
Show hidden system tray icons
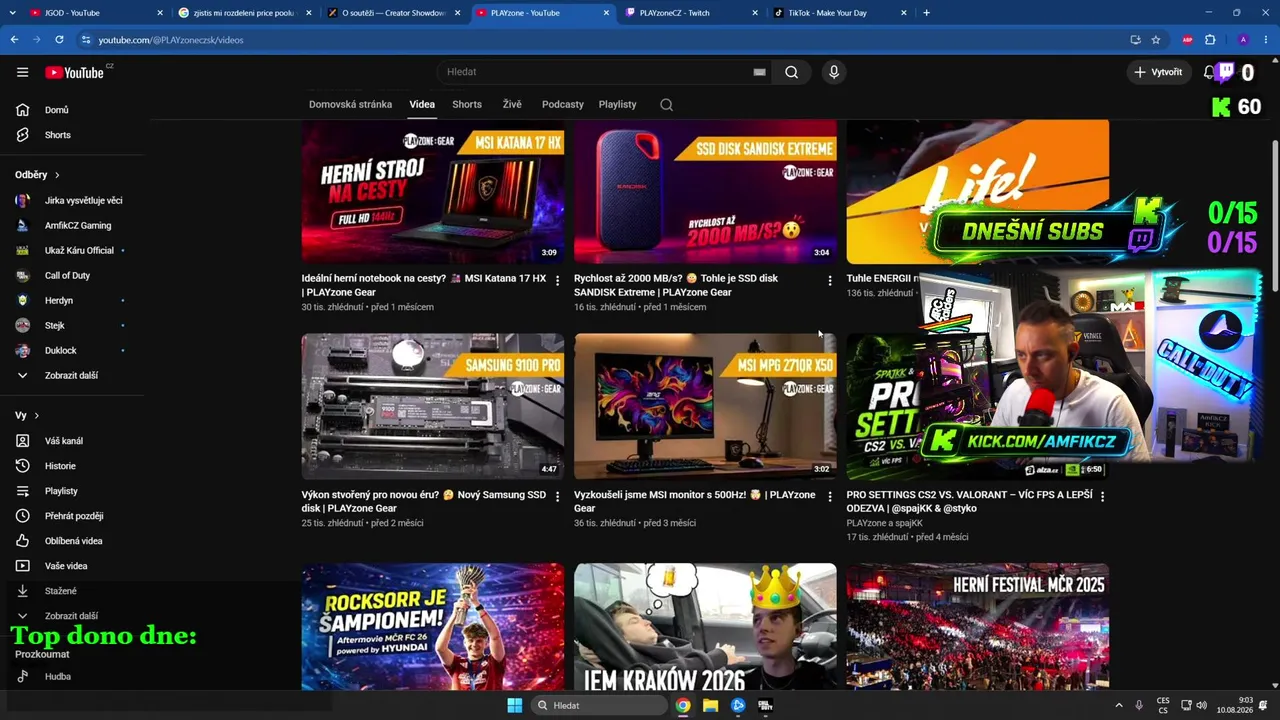(x=1119, y=705)
